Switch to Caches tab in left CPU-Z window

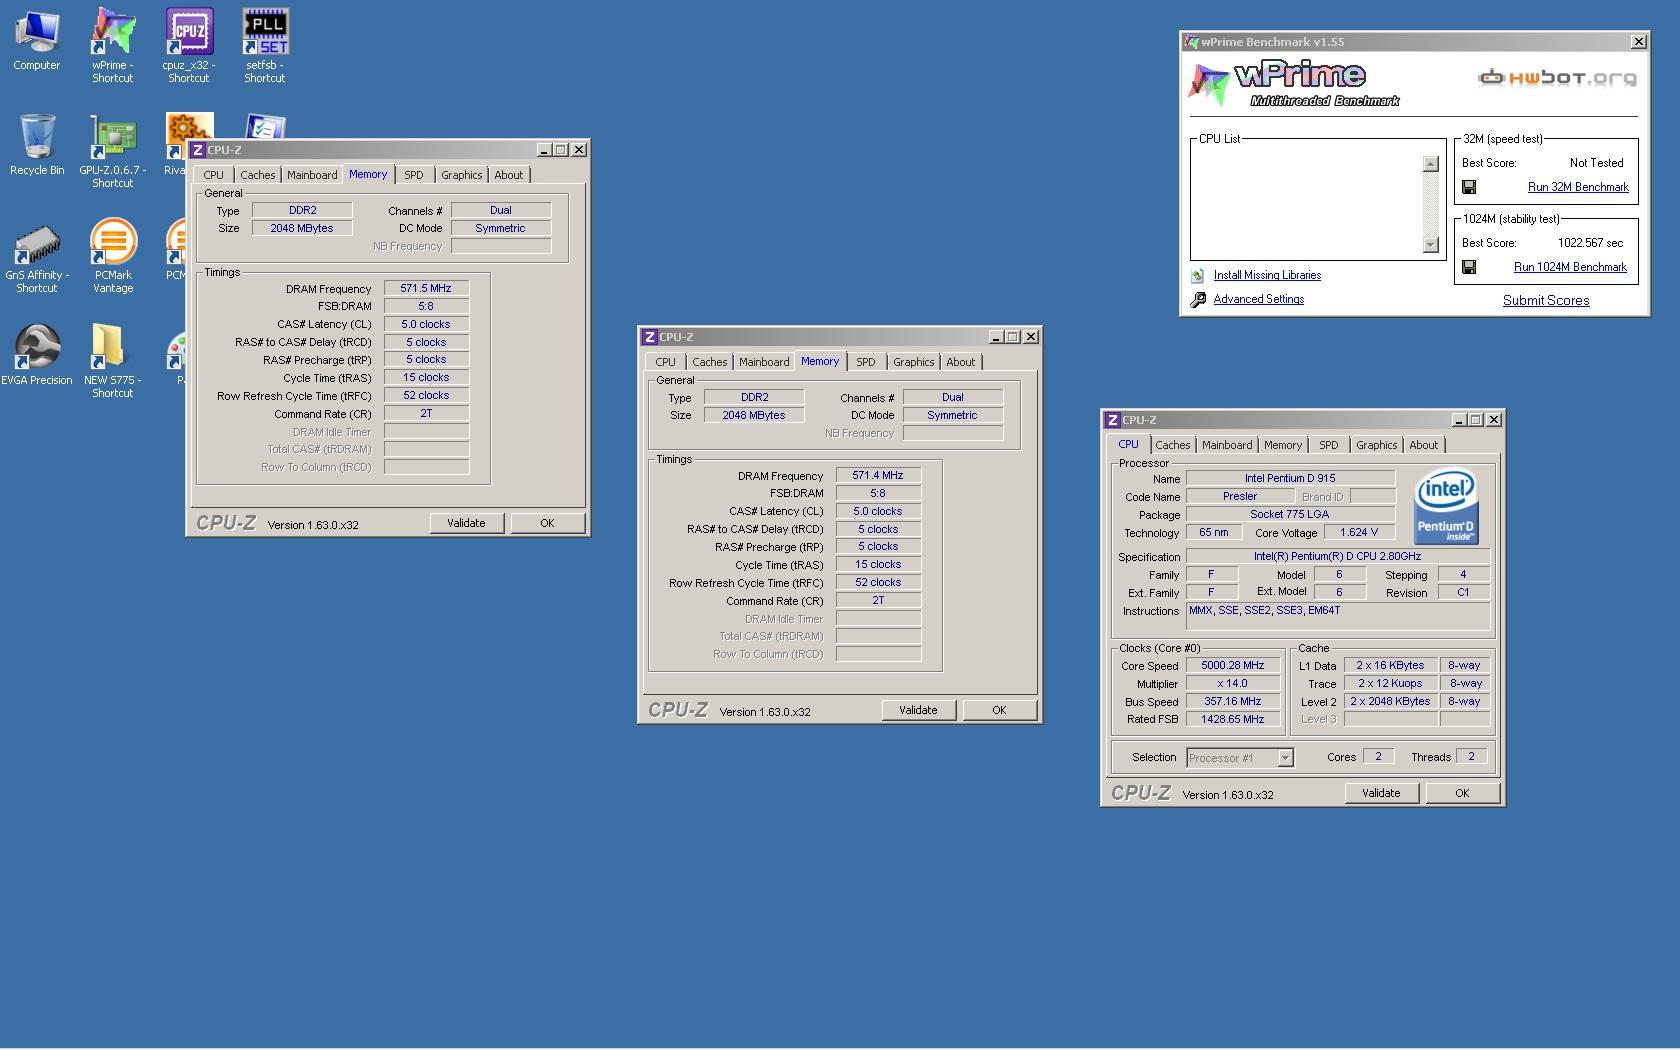tap(258, 175)
